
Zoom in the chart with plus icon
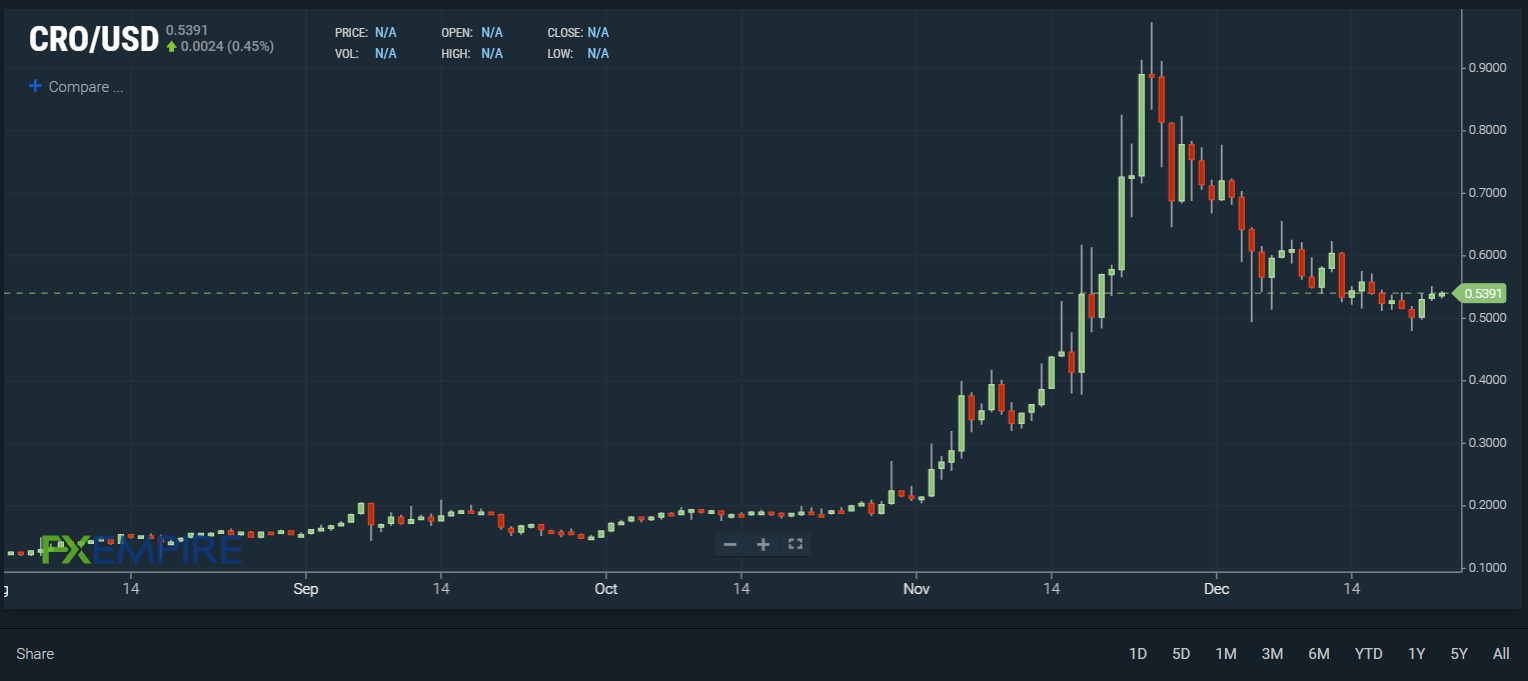click(x=763, y=544)
